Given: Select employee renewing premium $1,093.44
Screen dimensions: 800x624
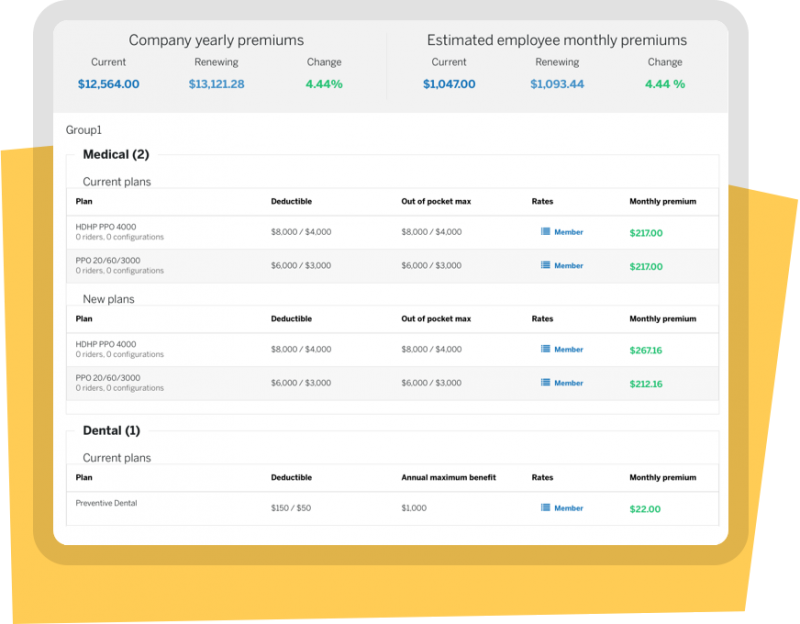Looking at the screenshot, I should pos(557,84).
